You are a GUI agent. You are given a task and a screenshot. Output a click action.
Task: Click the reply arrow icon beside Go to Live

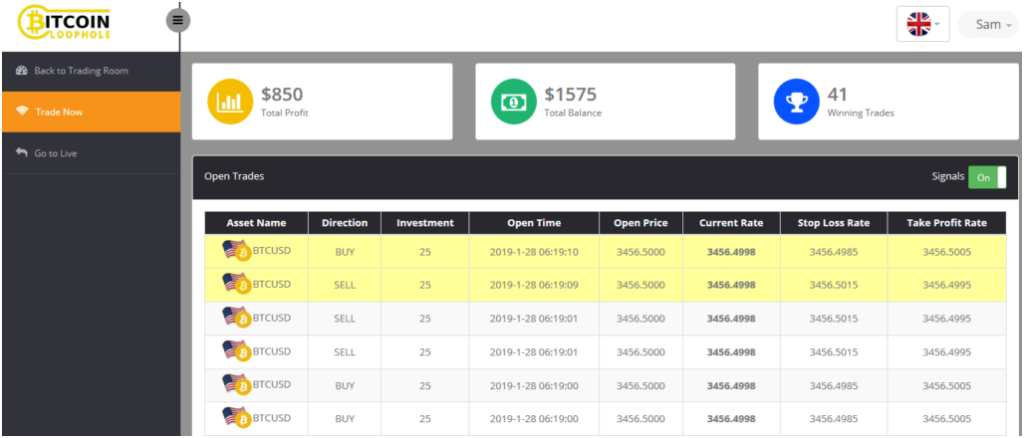pos(21,153)
